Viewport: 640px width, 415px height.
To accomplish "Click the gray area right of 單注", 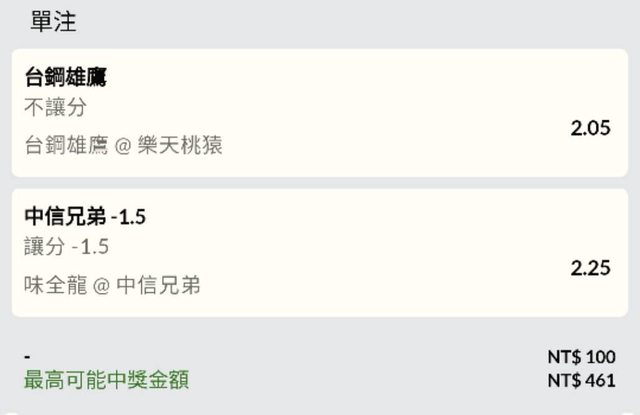I will (x=350, y=21).
